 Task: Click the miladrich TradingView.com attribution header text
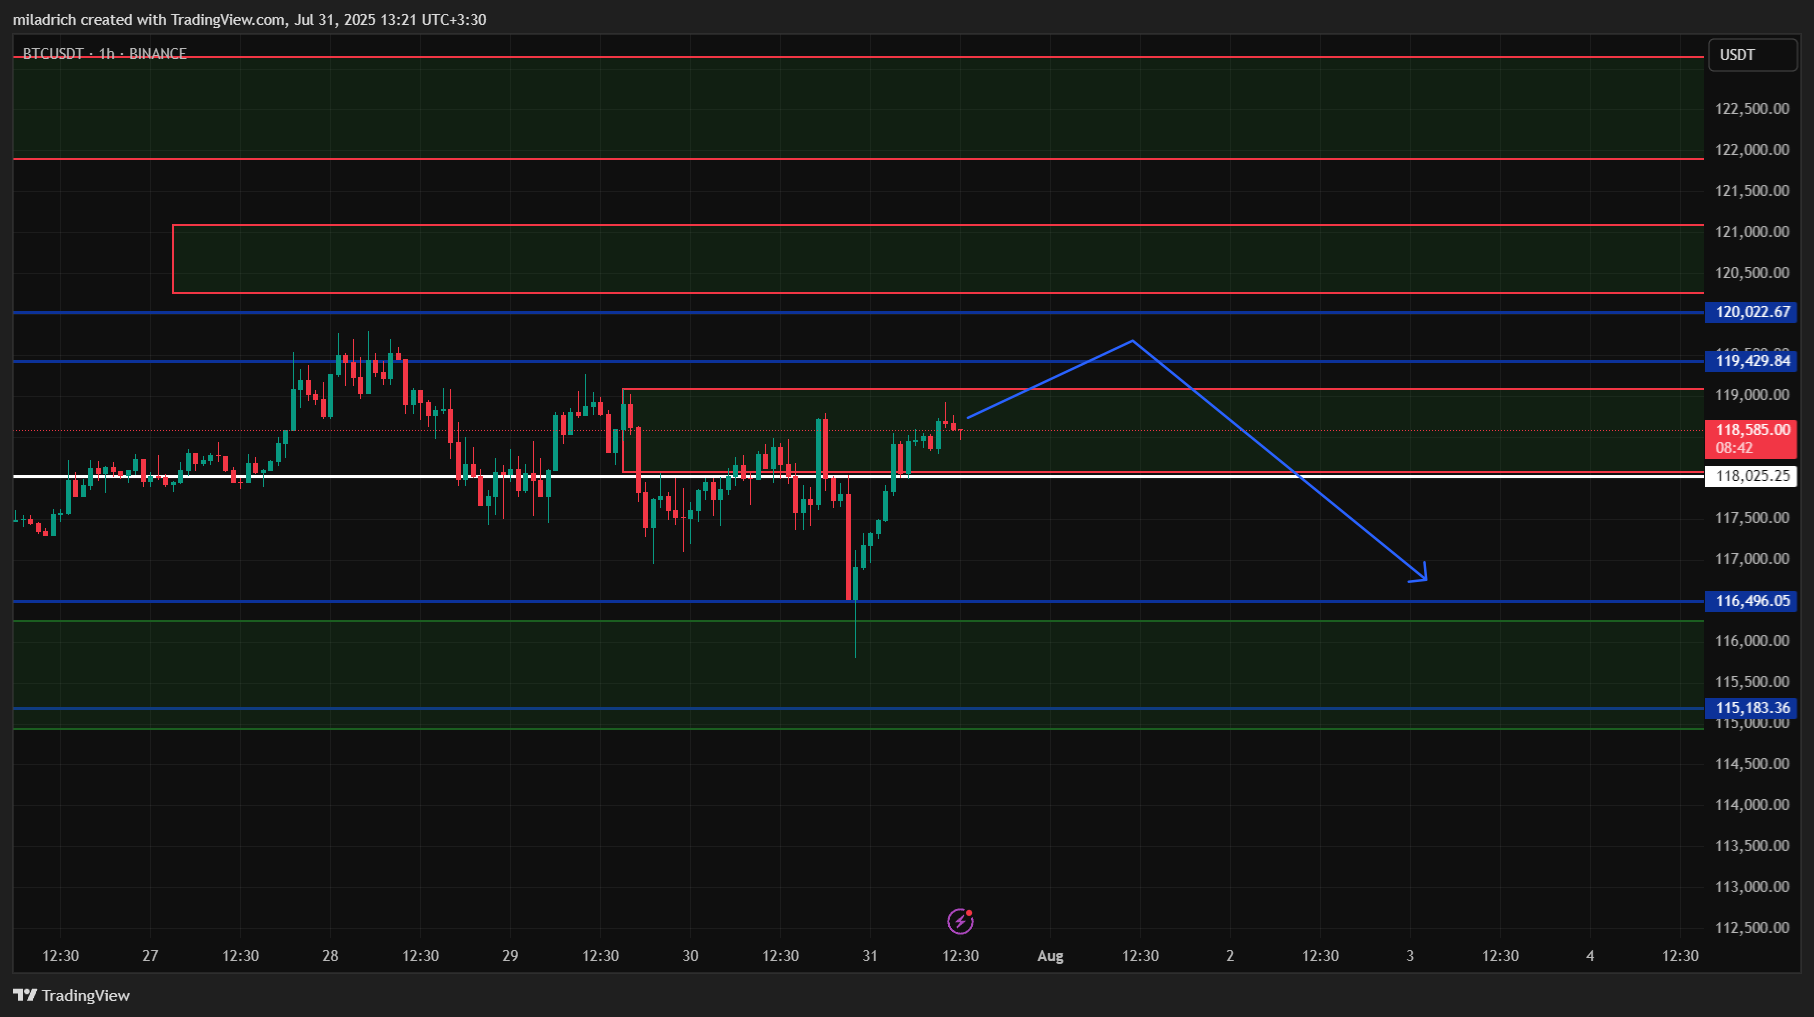click(250, 20)
